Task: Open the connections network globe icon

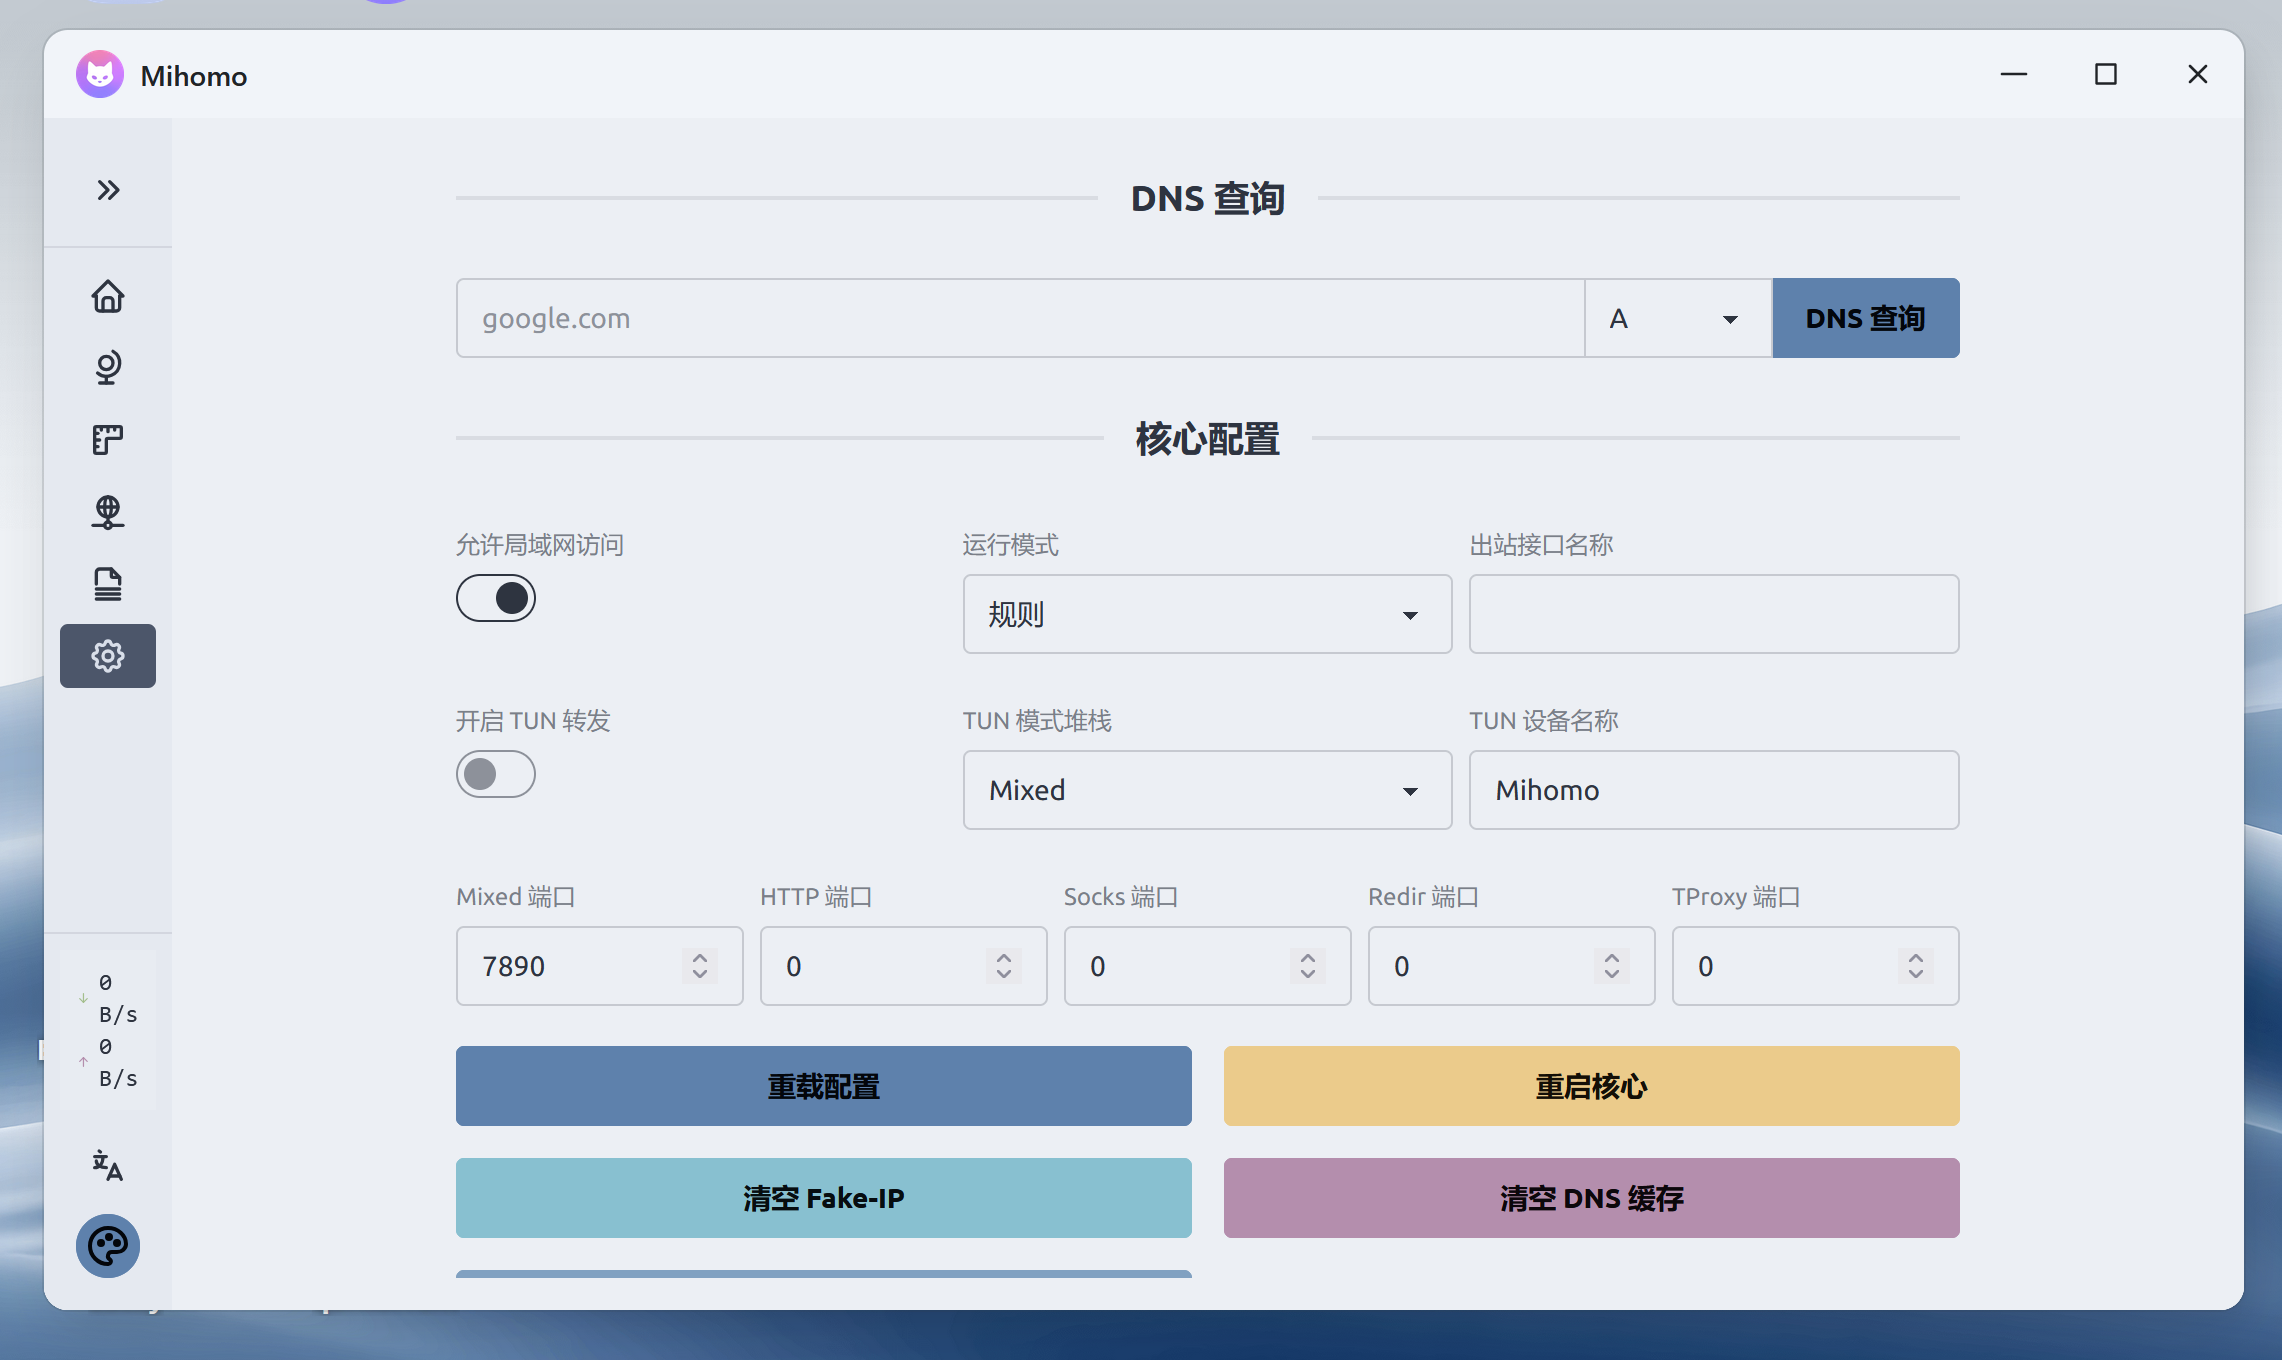Action: coord(108,512)
